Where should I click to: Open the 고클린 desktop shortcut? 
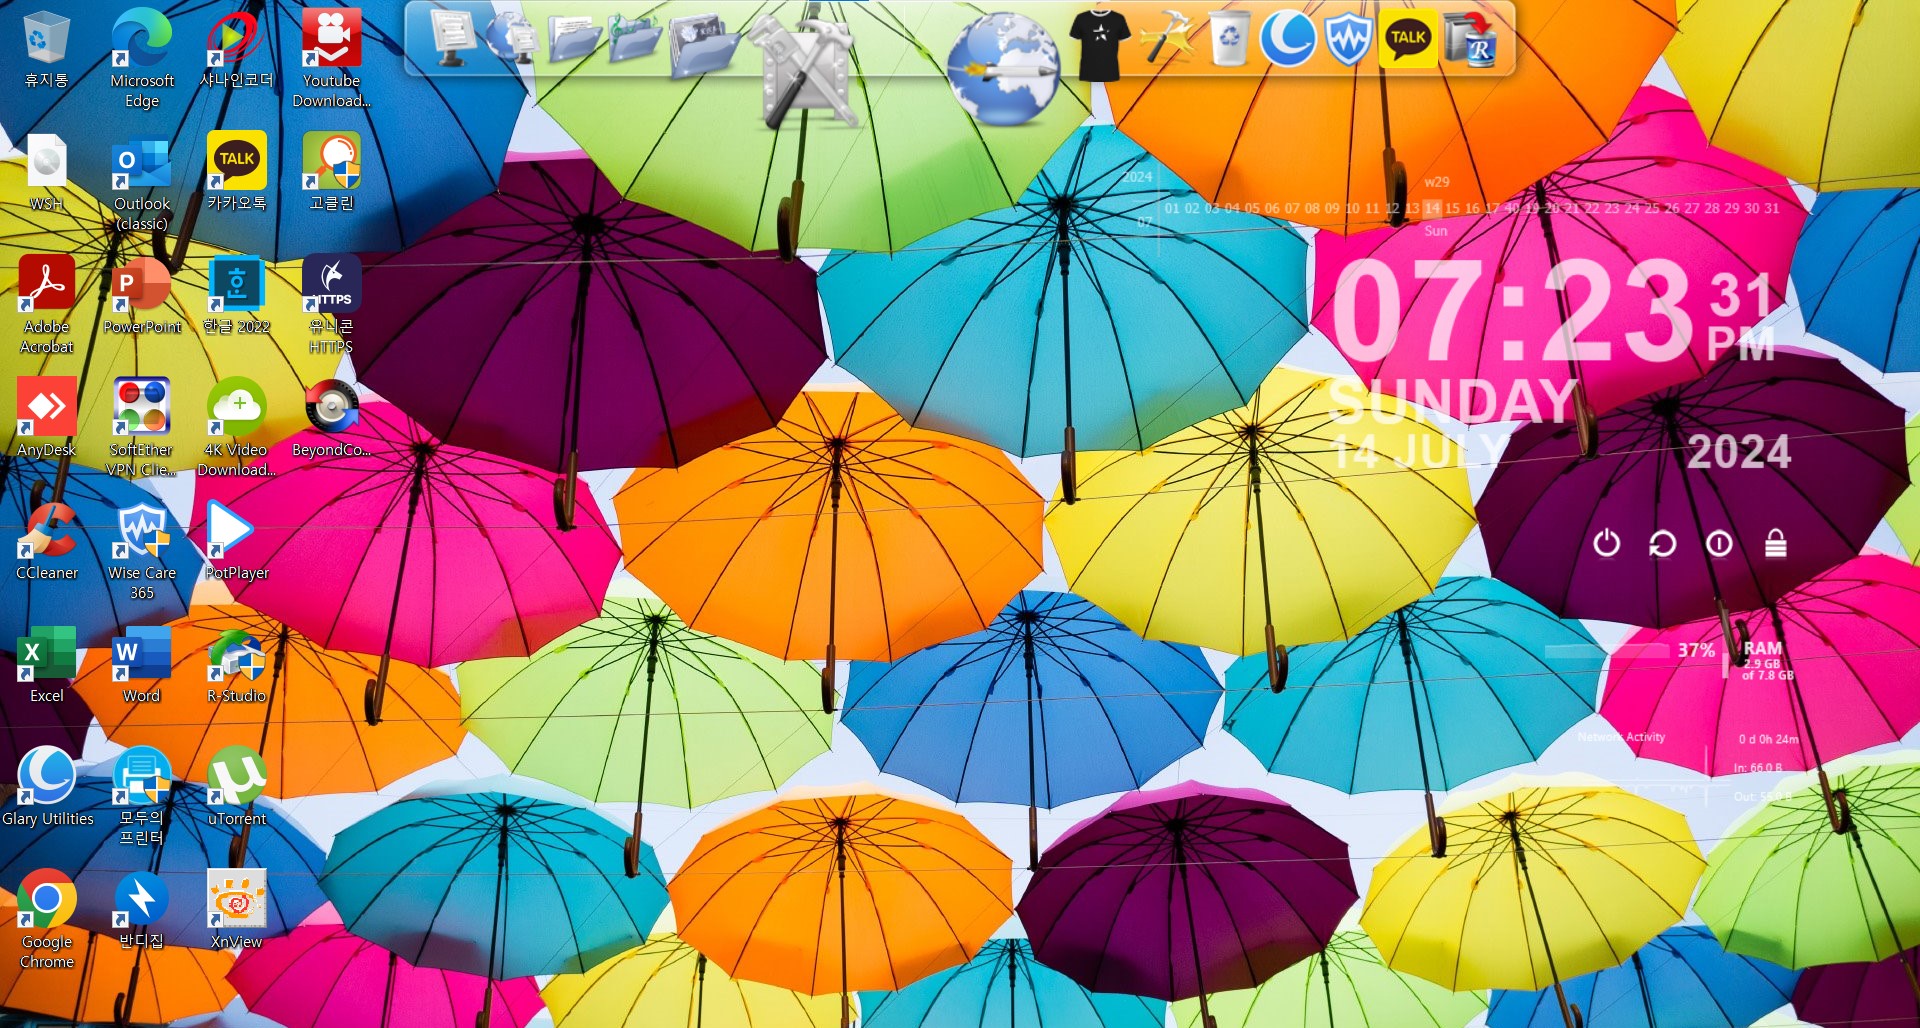pyautogui.click(x=332, y=172)
